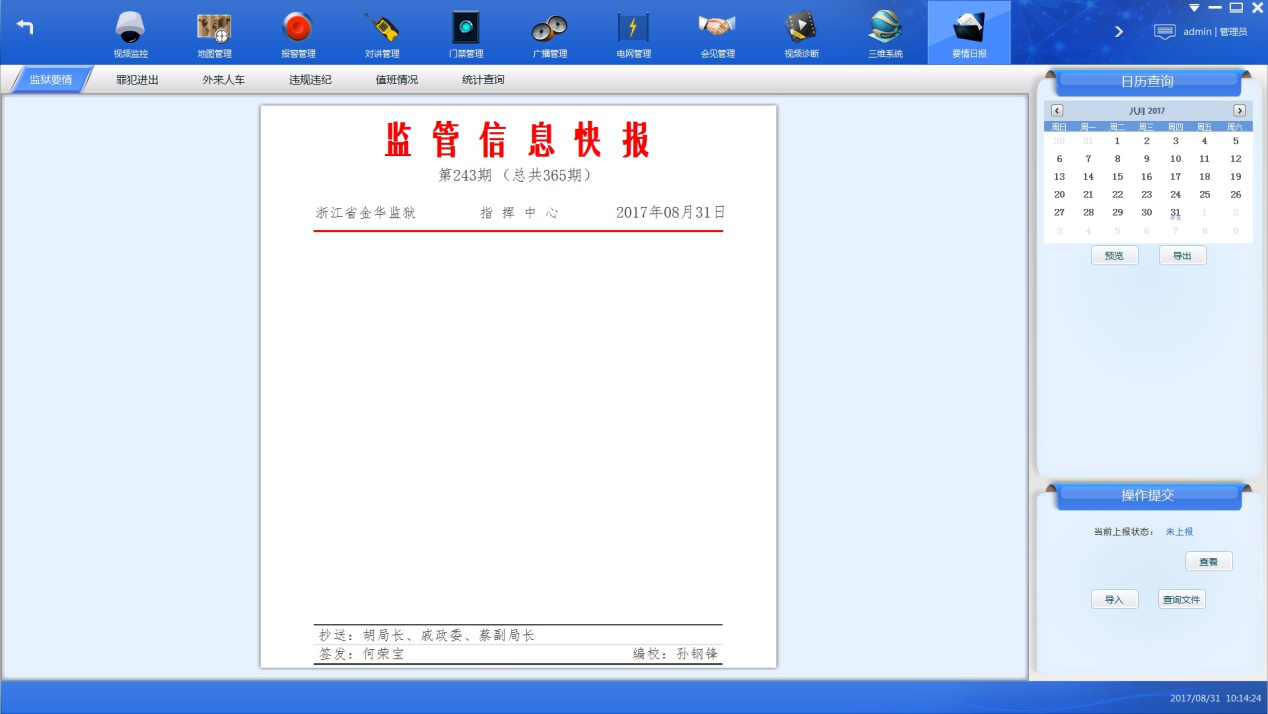Click the back arrow icon
This screenshot has height=714, width=1268.
pos(25,28)
